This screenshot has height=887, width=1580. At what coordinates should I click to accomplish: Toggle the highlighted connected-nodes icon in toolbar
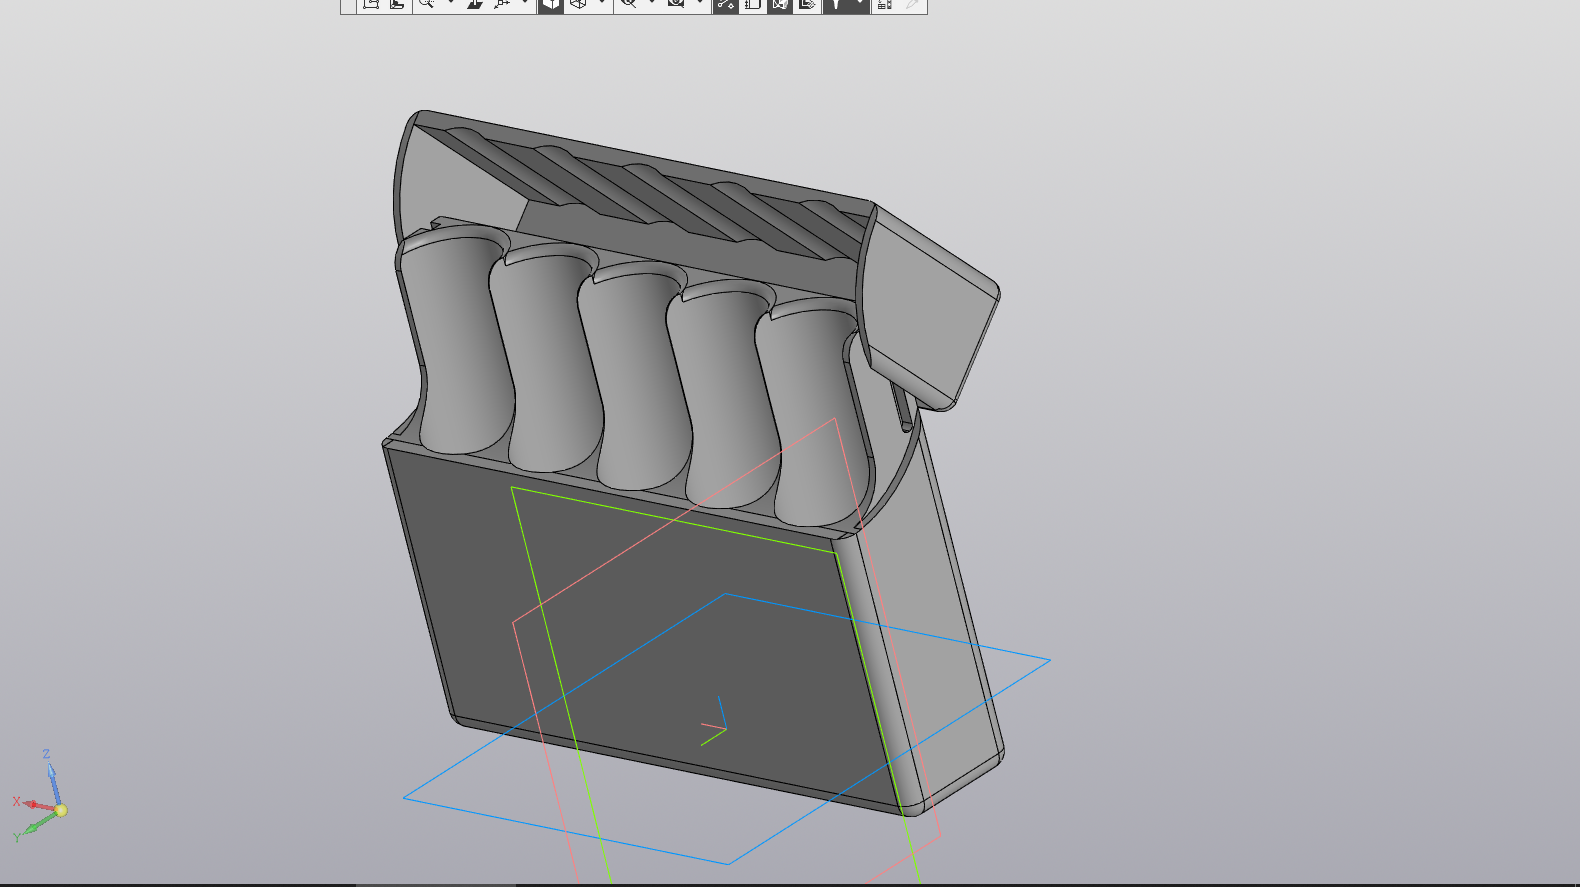pos(726,5)
